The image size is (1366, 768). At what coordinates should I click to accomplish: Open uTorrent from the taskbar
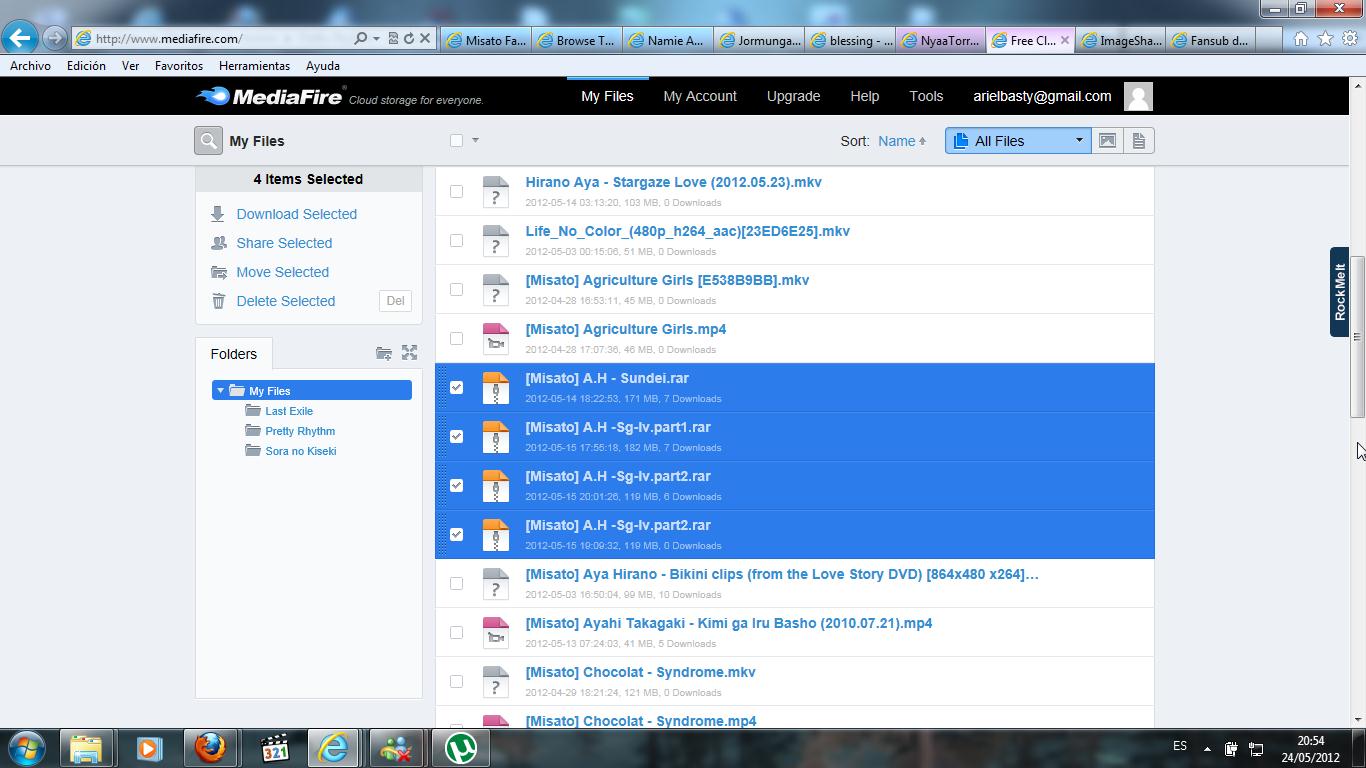click(x=461, y=748)
